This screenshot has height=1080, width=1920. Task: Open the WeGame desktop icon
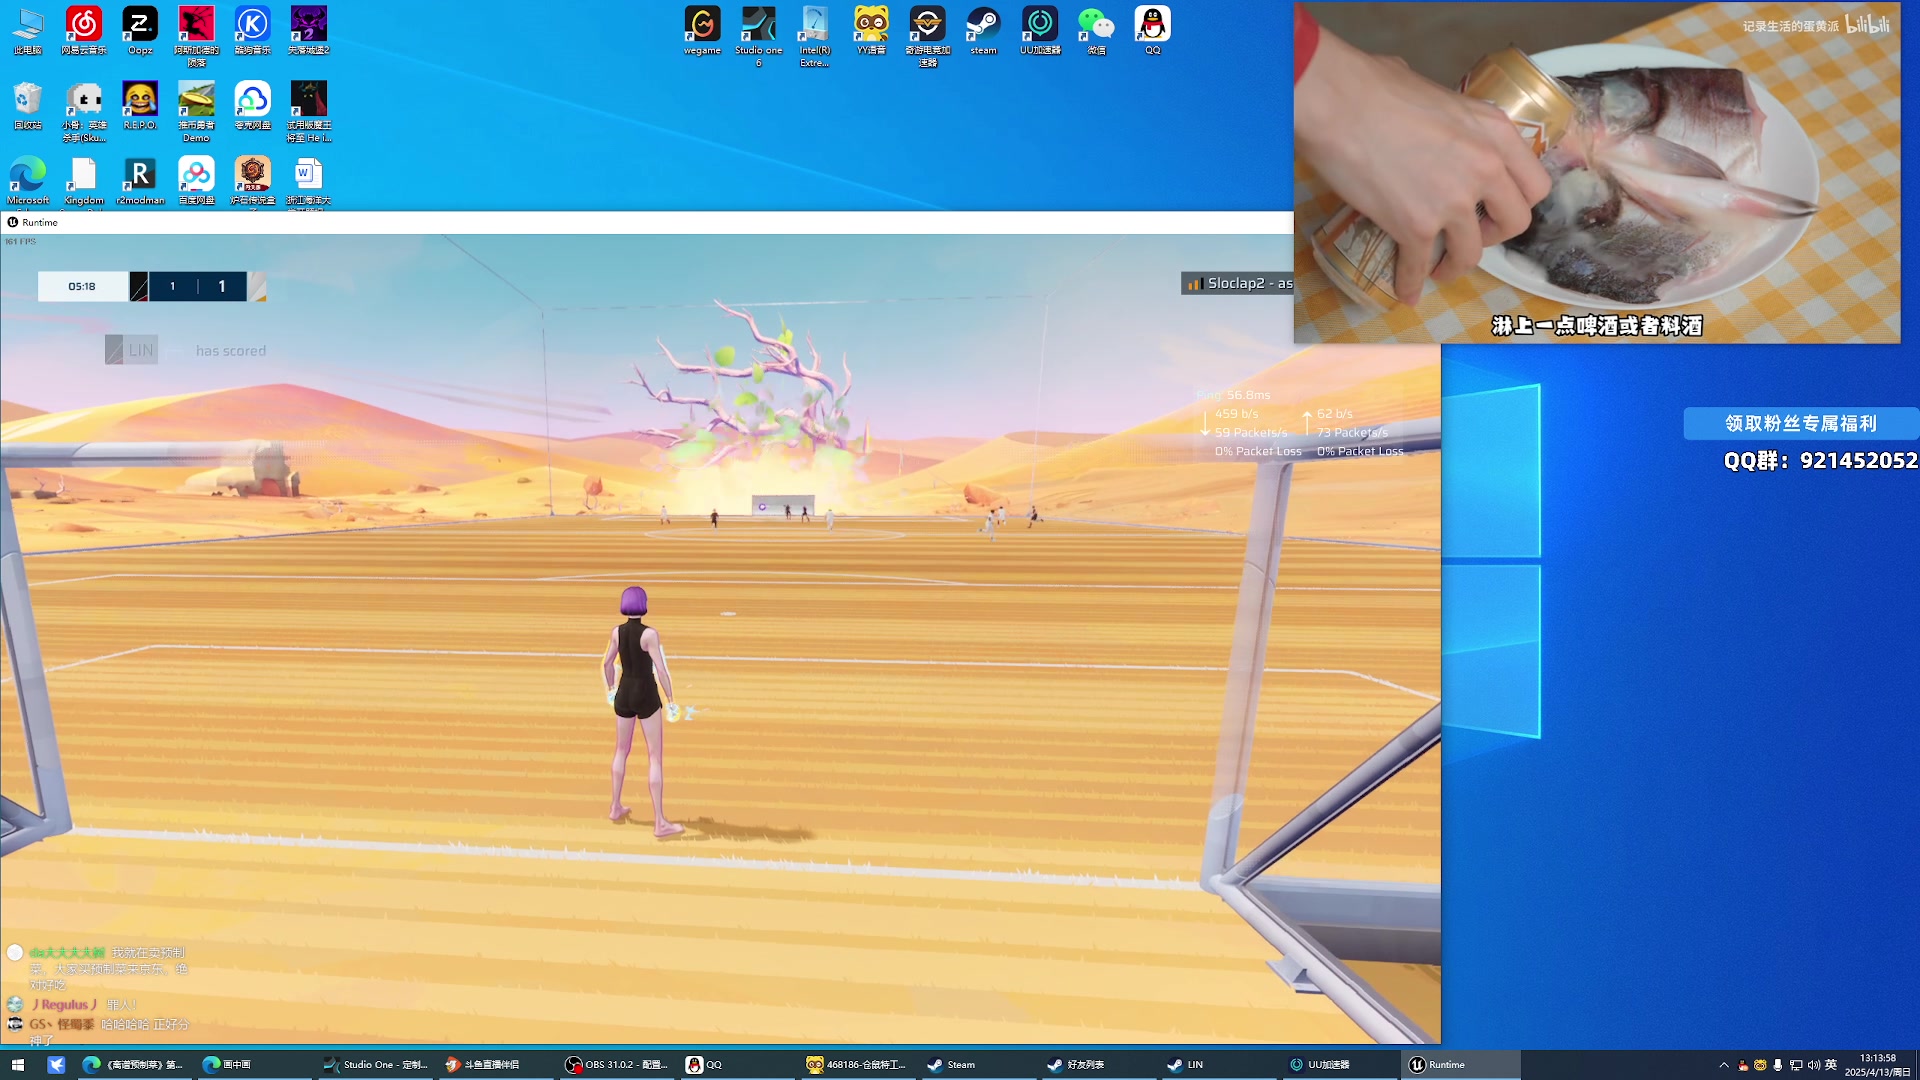[x=702, y=25]
